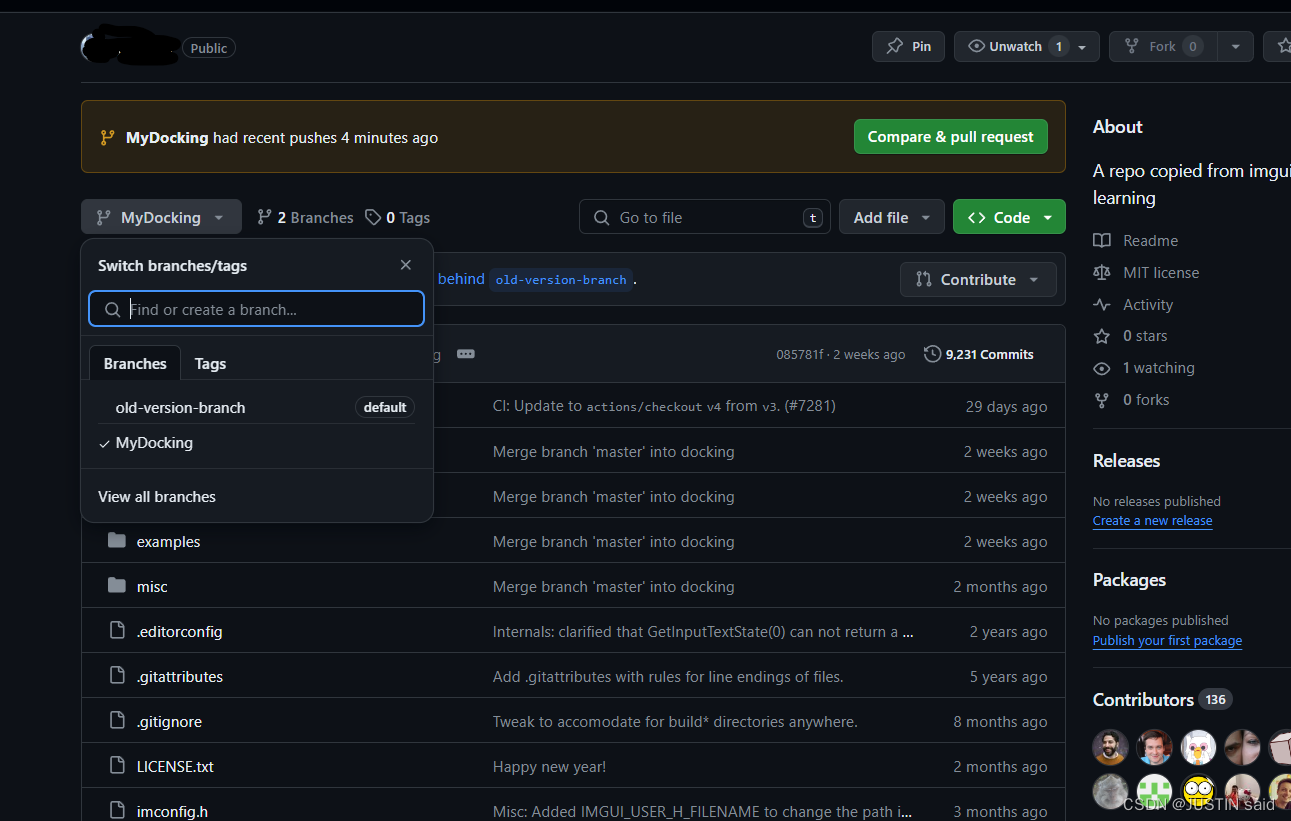Click the misc folder icon
Image resolution: width=1291 pixels, height=821 pixels.
[117, 586]
